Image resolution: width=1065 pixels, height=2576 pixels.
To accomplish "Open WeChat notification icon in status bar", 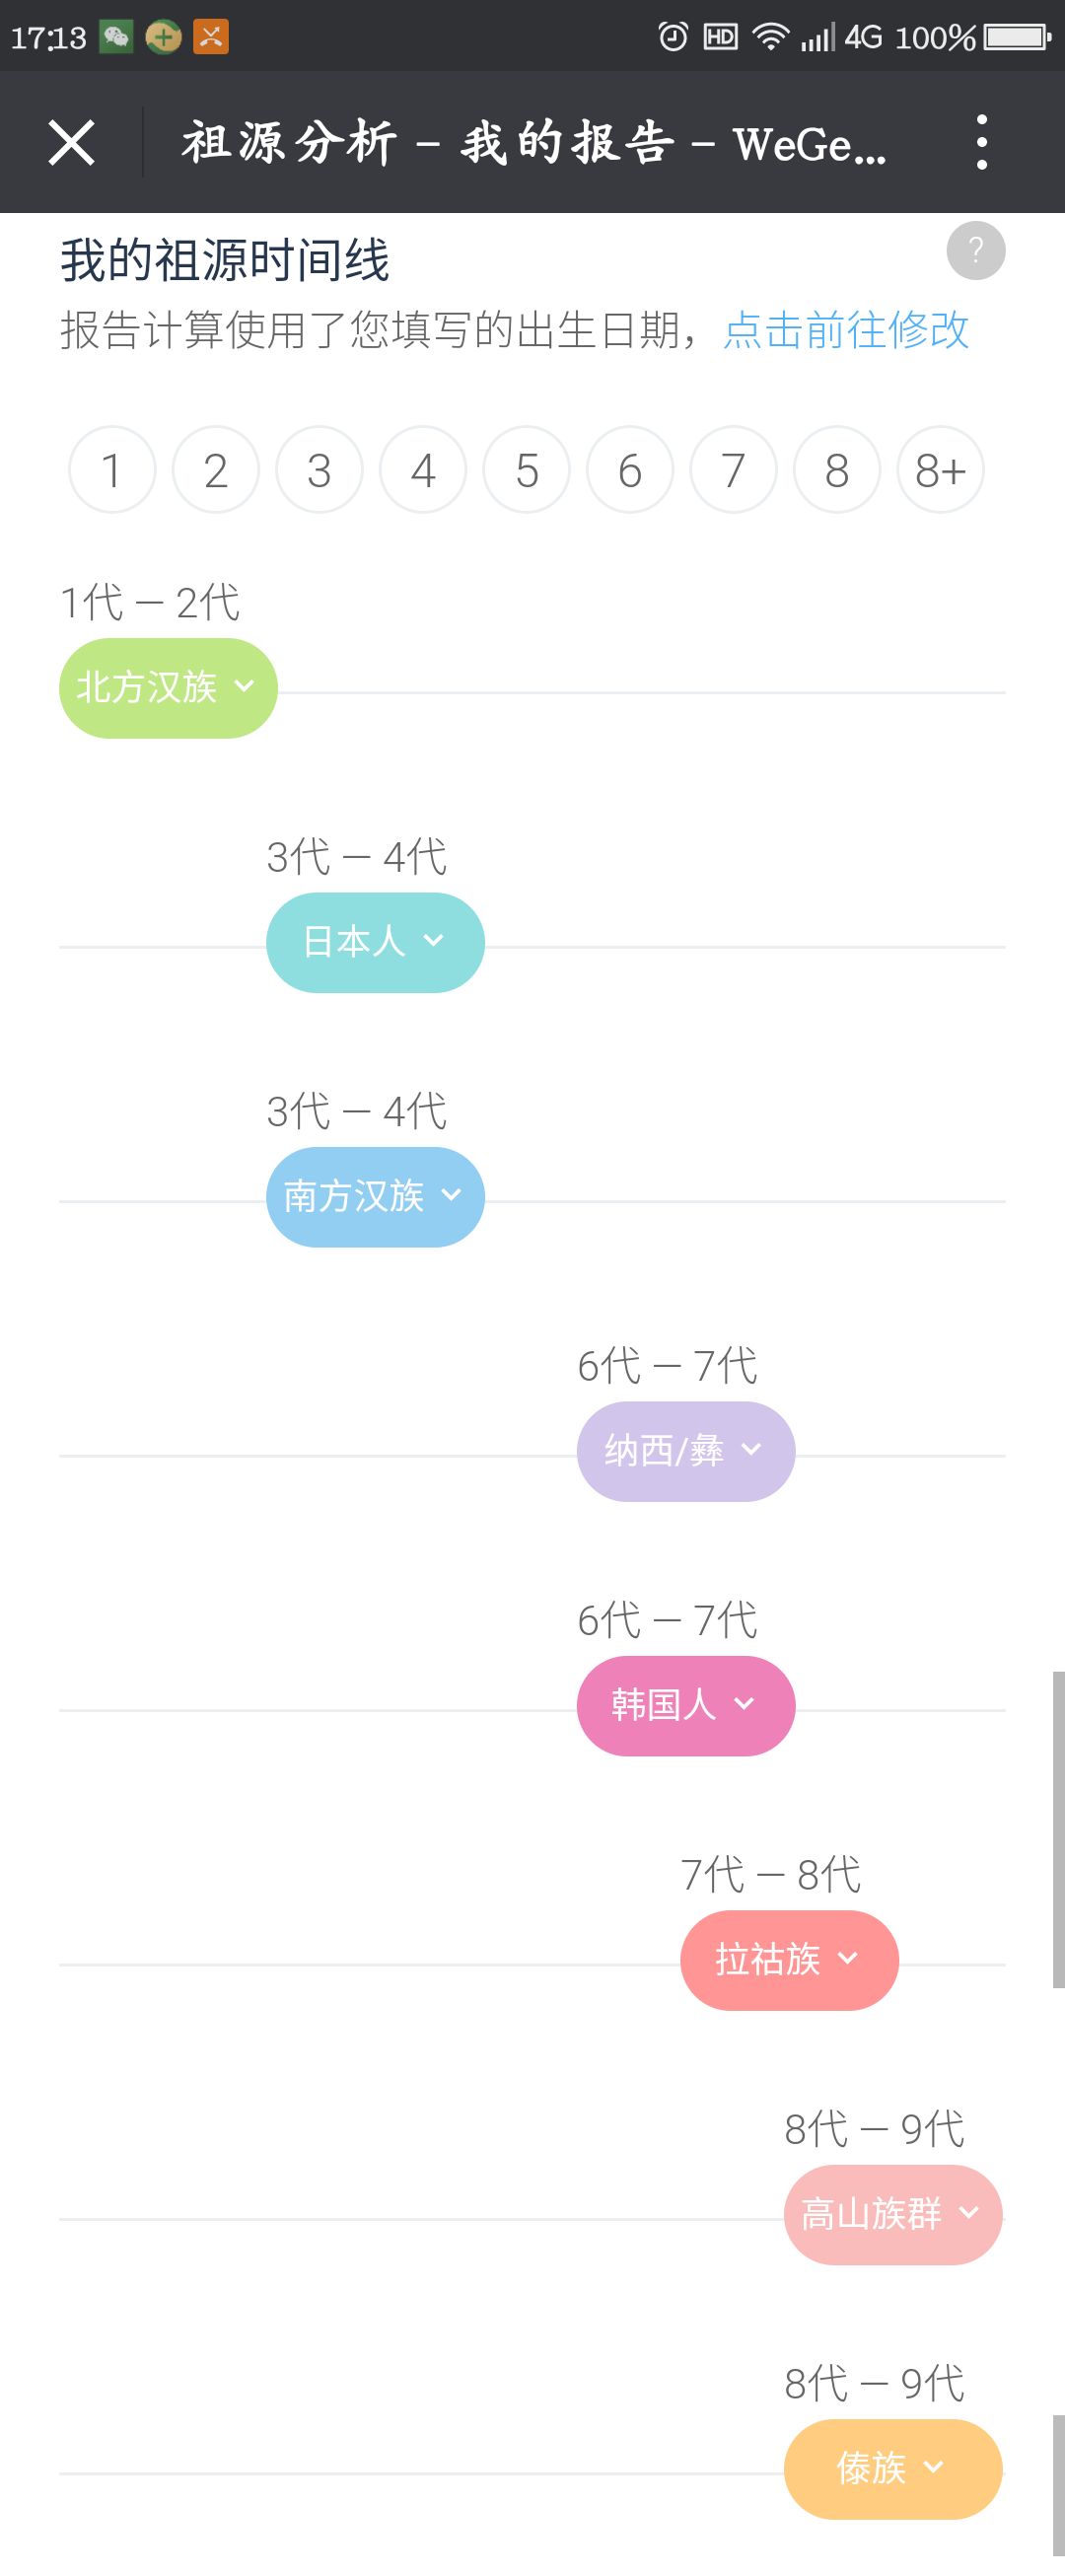I will point(116,37).
